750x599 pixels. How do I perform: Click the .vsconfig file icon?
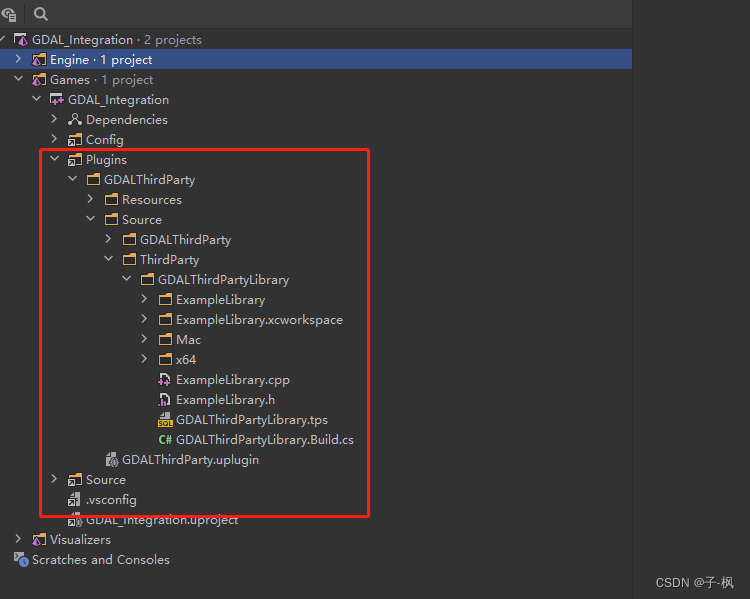pyautogui.click(x=74, y=499)
